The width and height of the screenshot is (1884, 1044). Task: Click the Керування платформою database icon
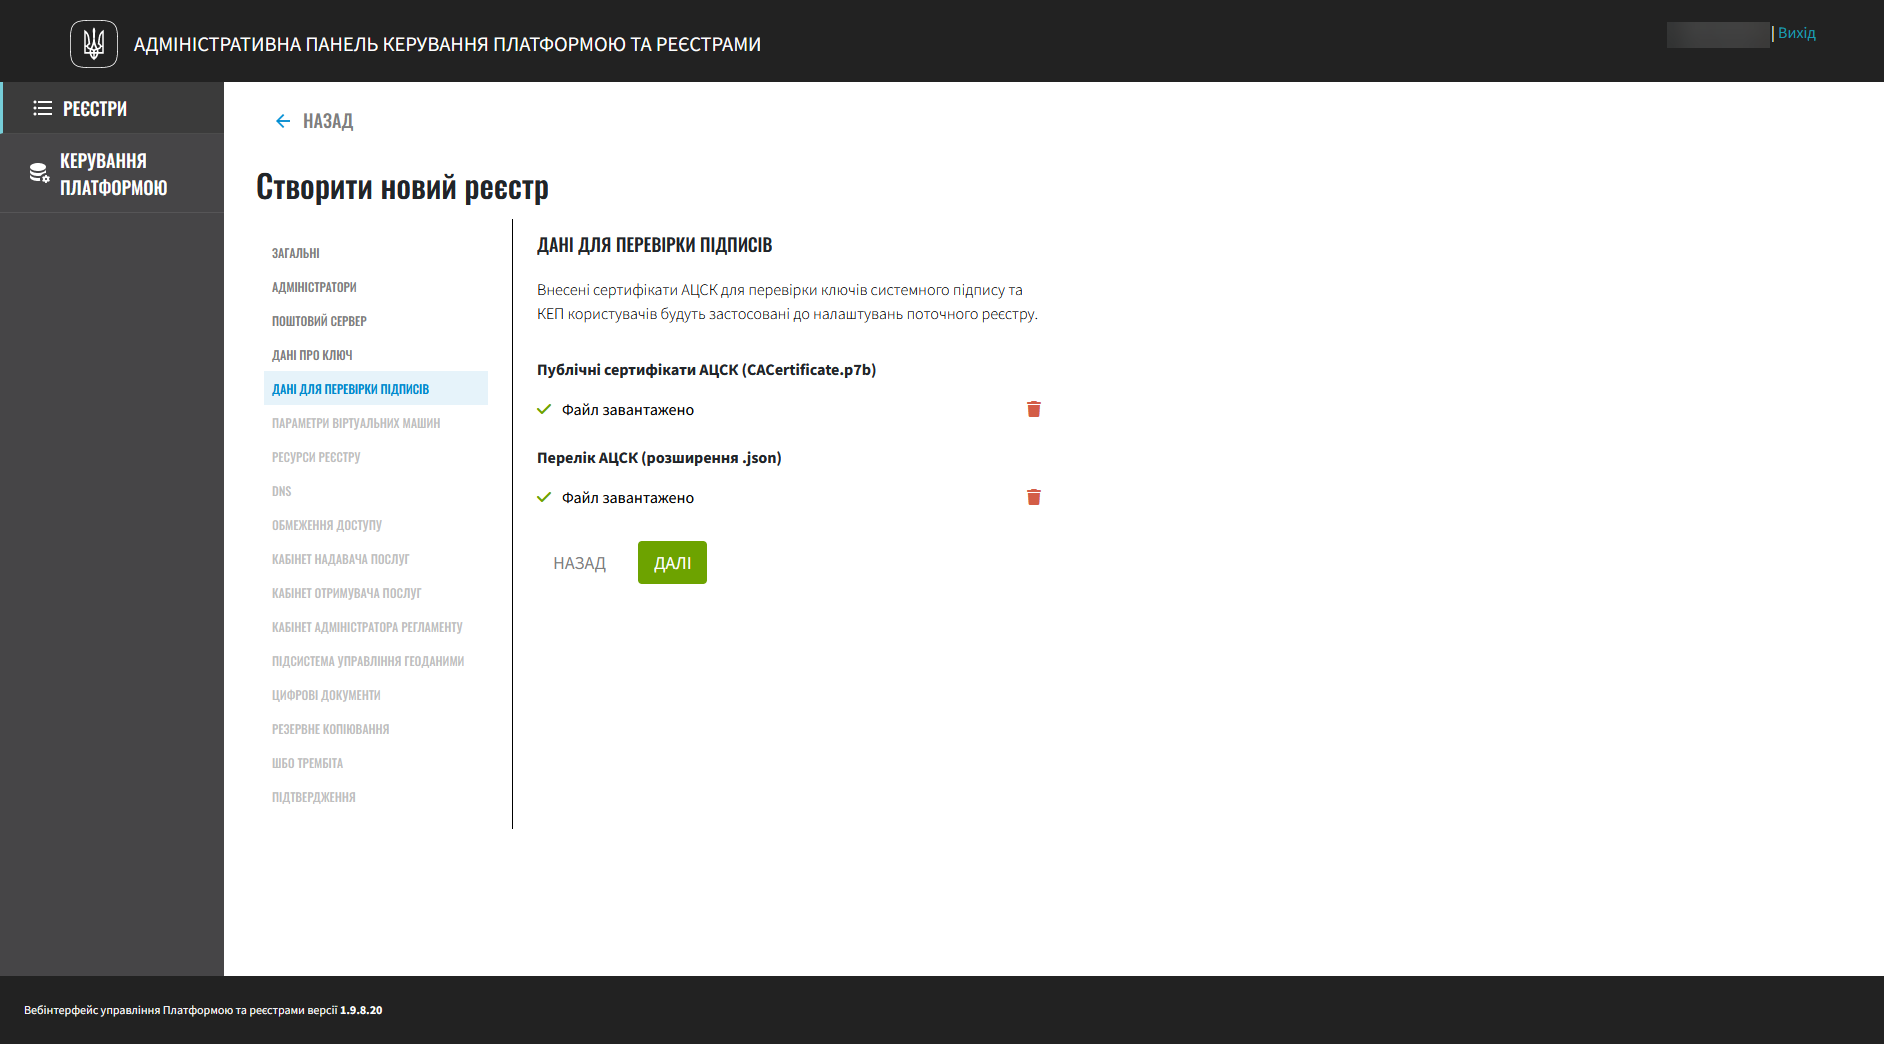[39, 173]
